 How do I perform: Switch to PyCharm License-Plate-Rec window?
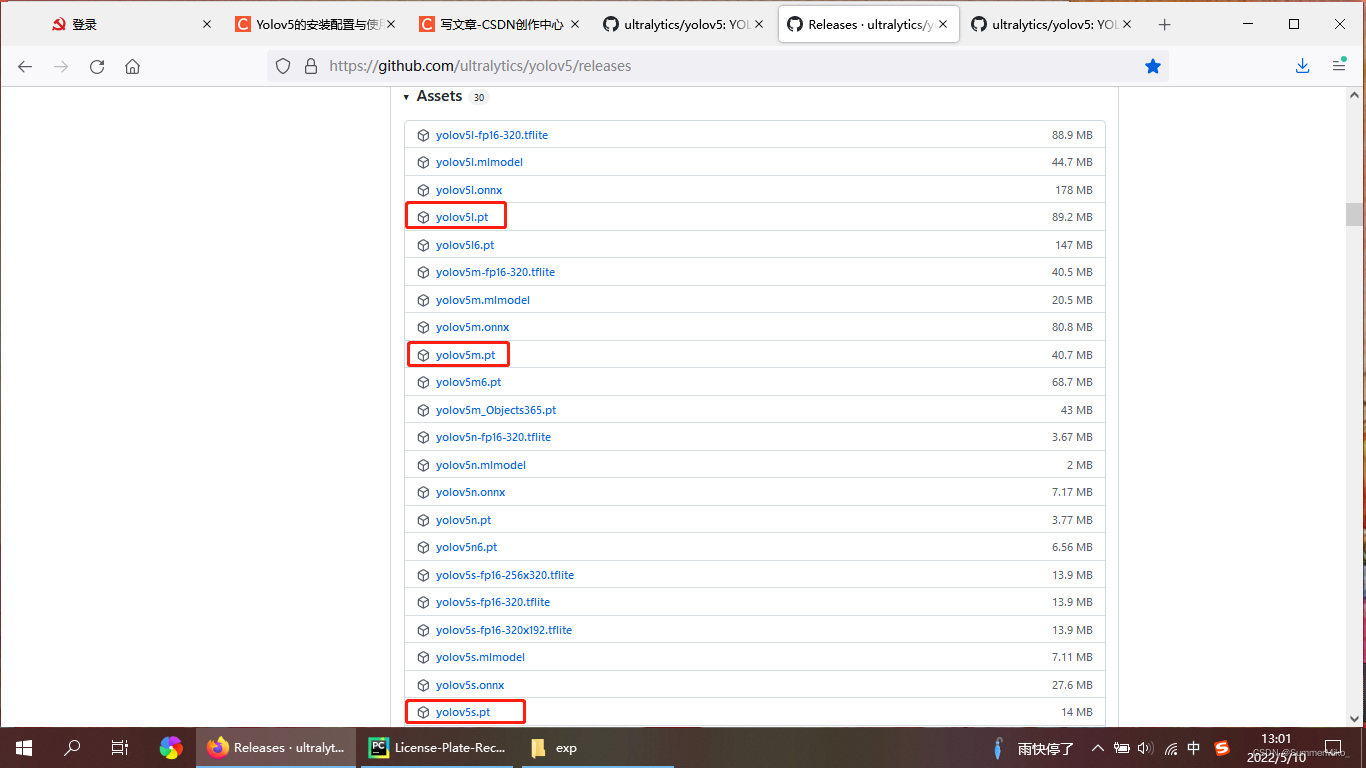coord(438,747)
